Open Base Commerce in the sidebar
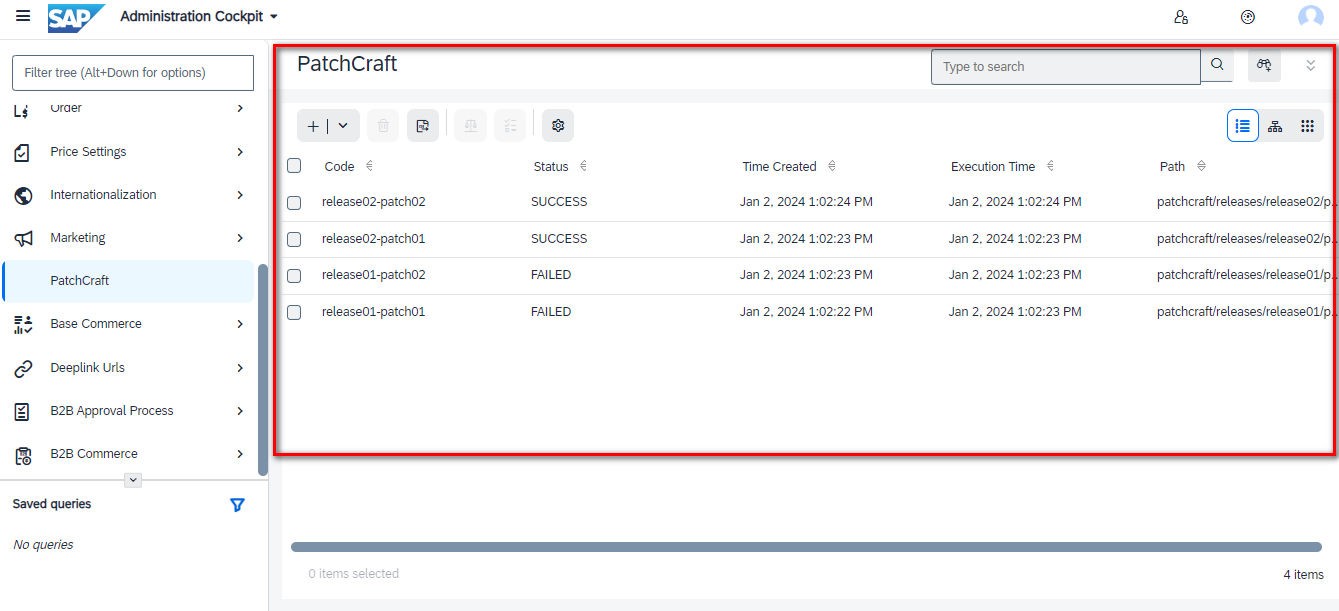 (x=96, y=324)
